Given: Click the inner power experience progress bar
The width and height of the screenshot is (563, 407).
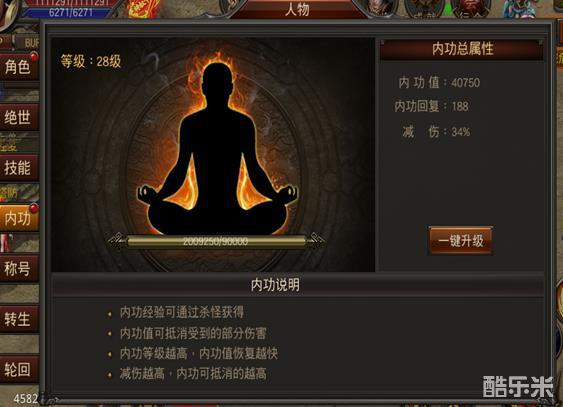Looking at the screenshot, I should point(216,241).
